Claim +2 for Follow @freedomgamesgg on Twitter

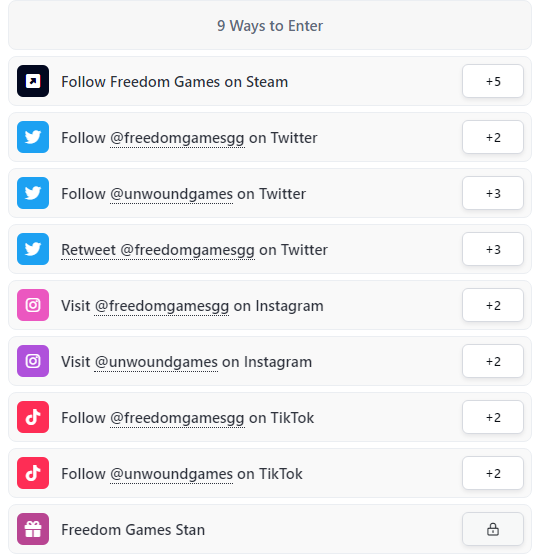(x=493, y=137)
